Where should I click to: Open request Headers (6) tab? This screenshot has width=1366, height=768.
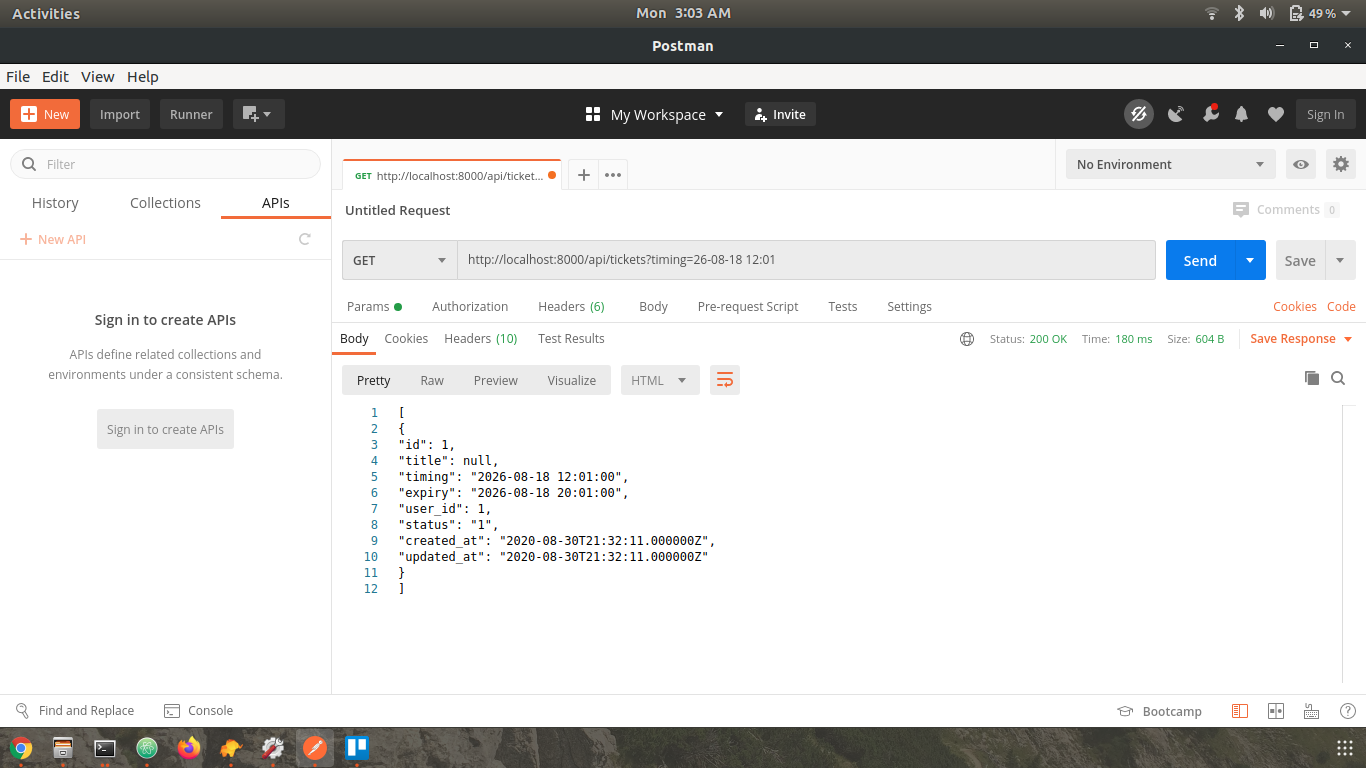(571, 306)
